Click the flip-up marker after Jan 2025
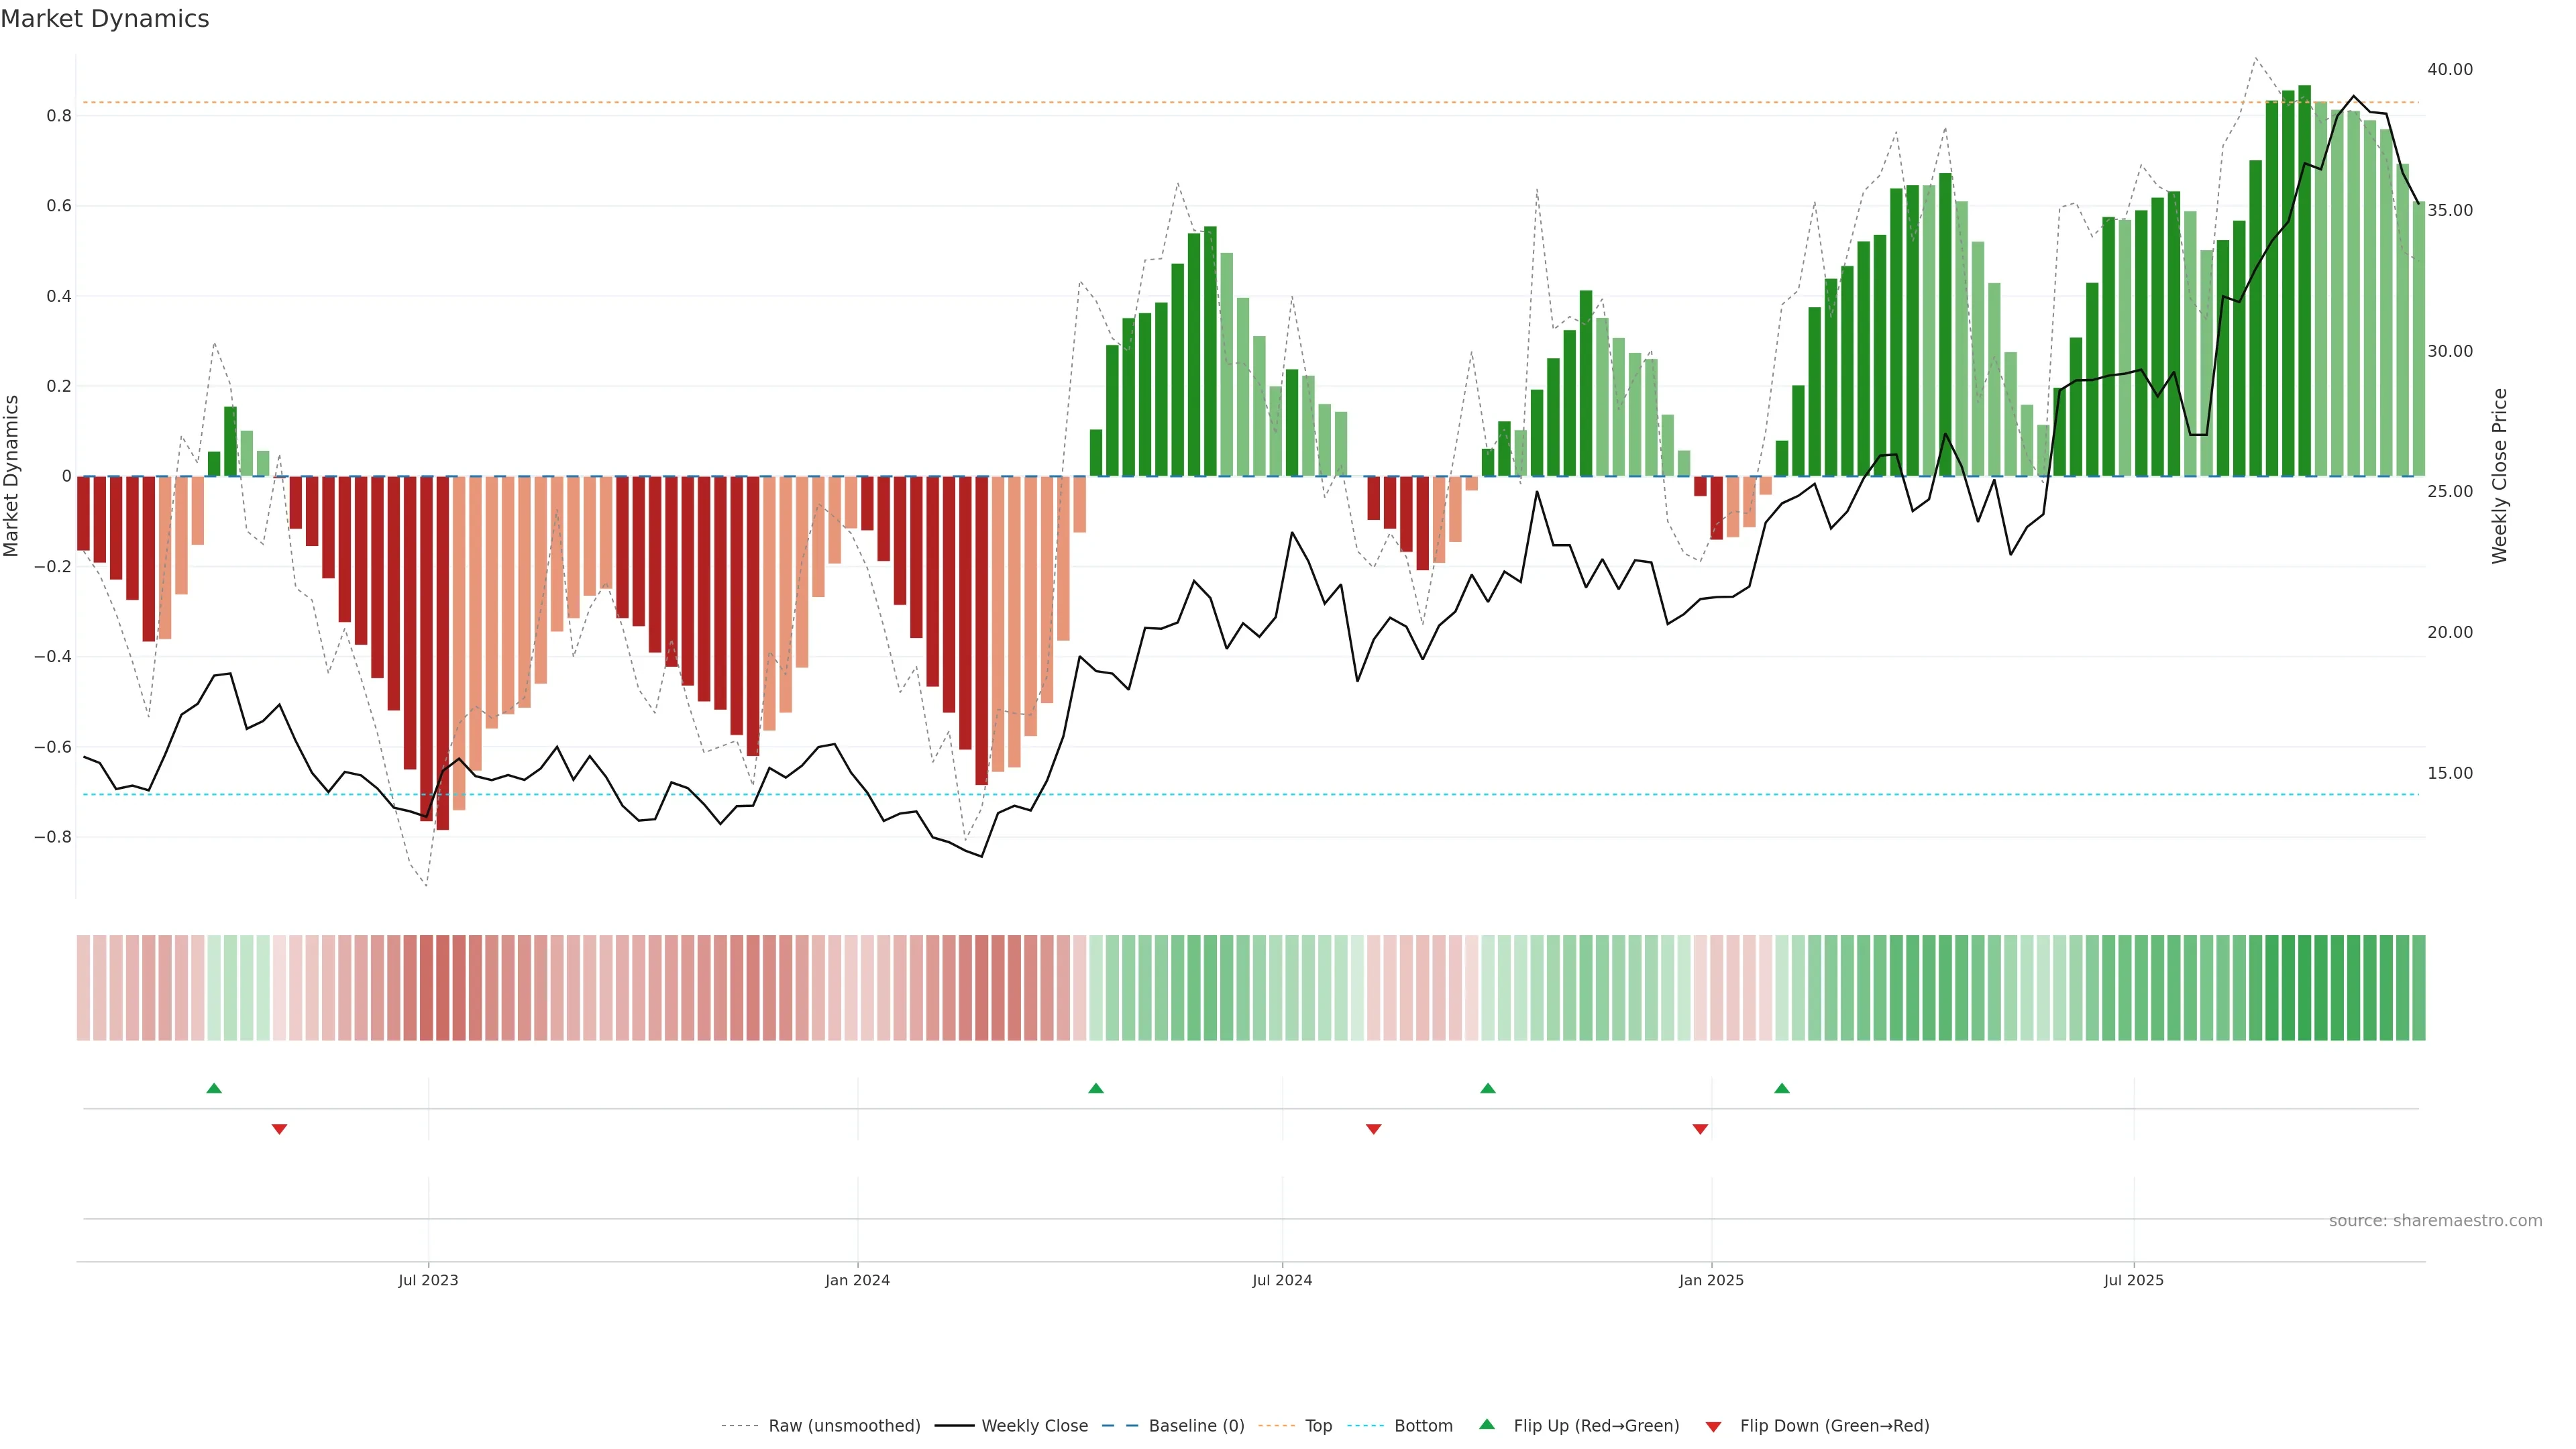The image size is (2576, 1449). coord(1782,1088)
